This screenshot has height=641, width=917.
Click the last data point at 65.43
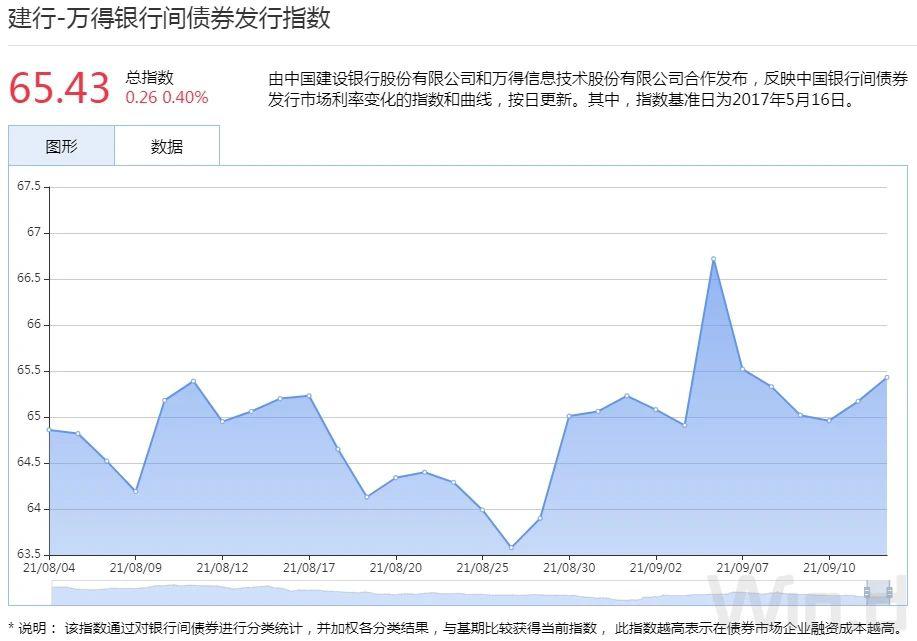pos(887,377)
